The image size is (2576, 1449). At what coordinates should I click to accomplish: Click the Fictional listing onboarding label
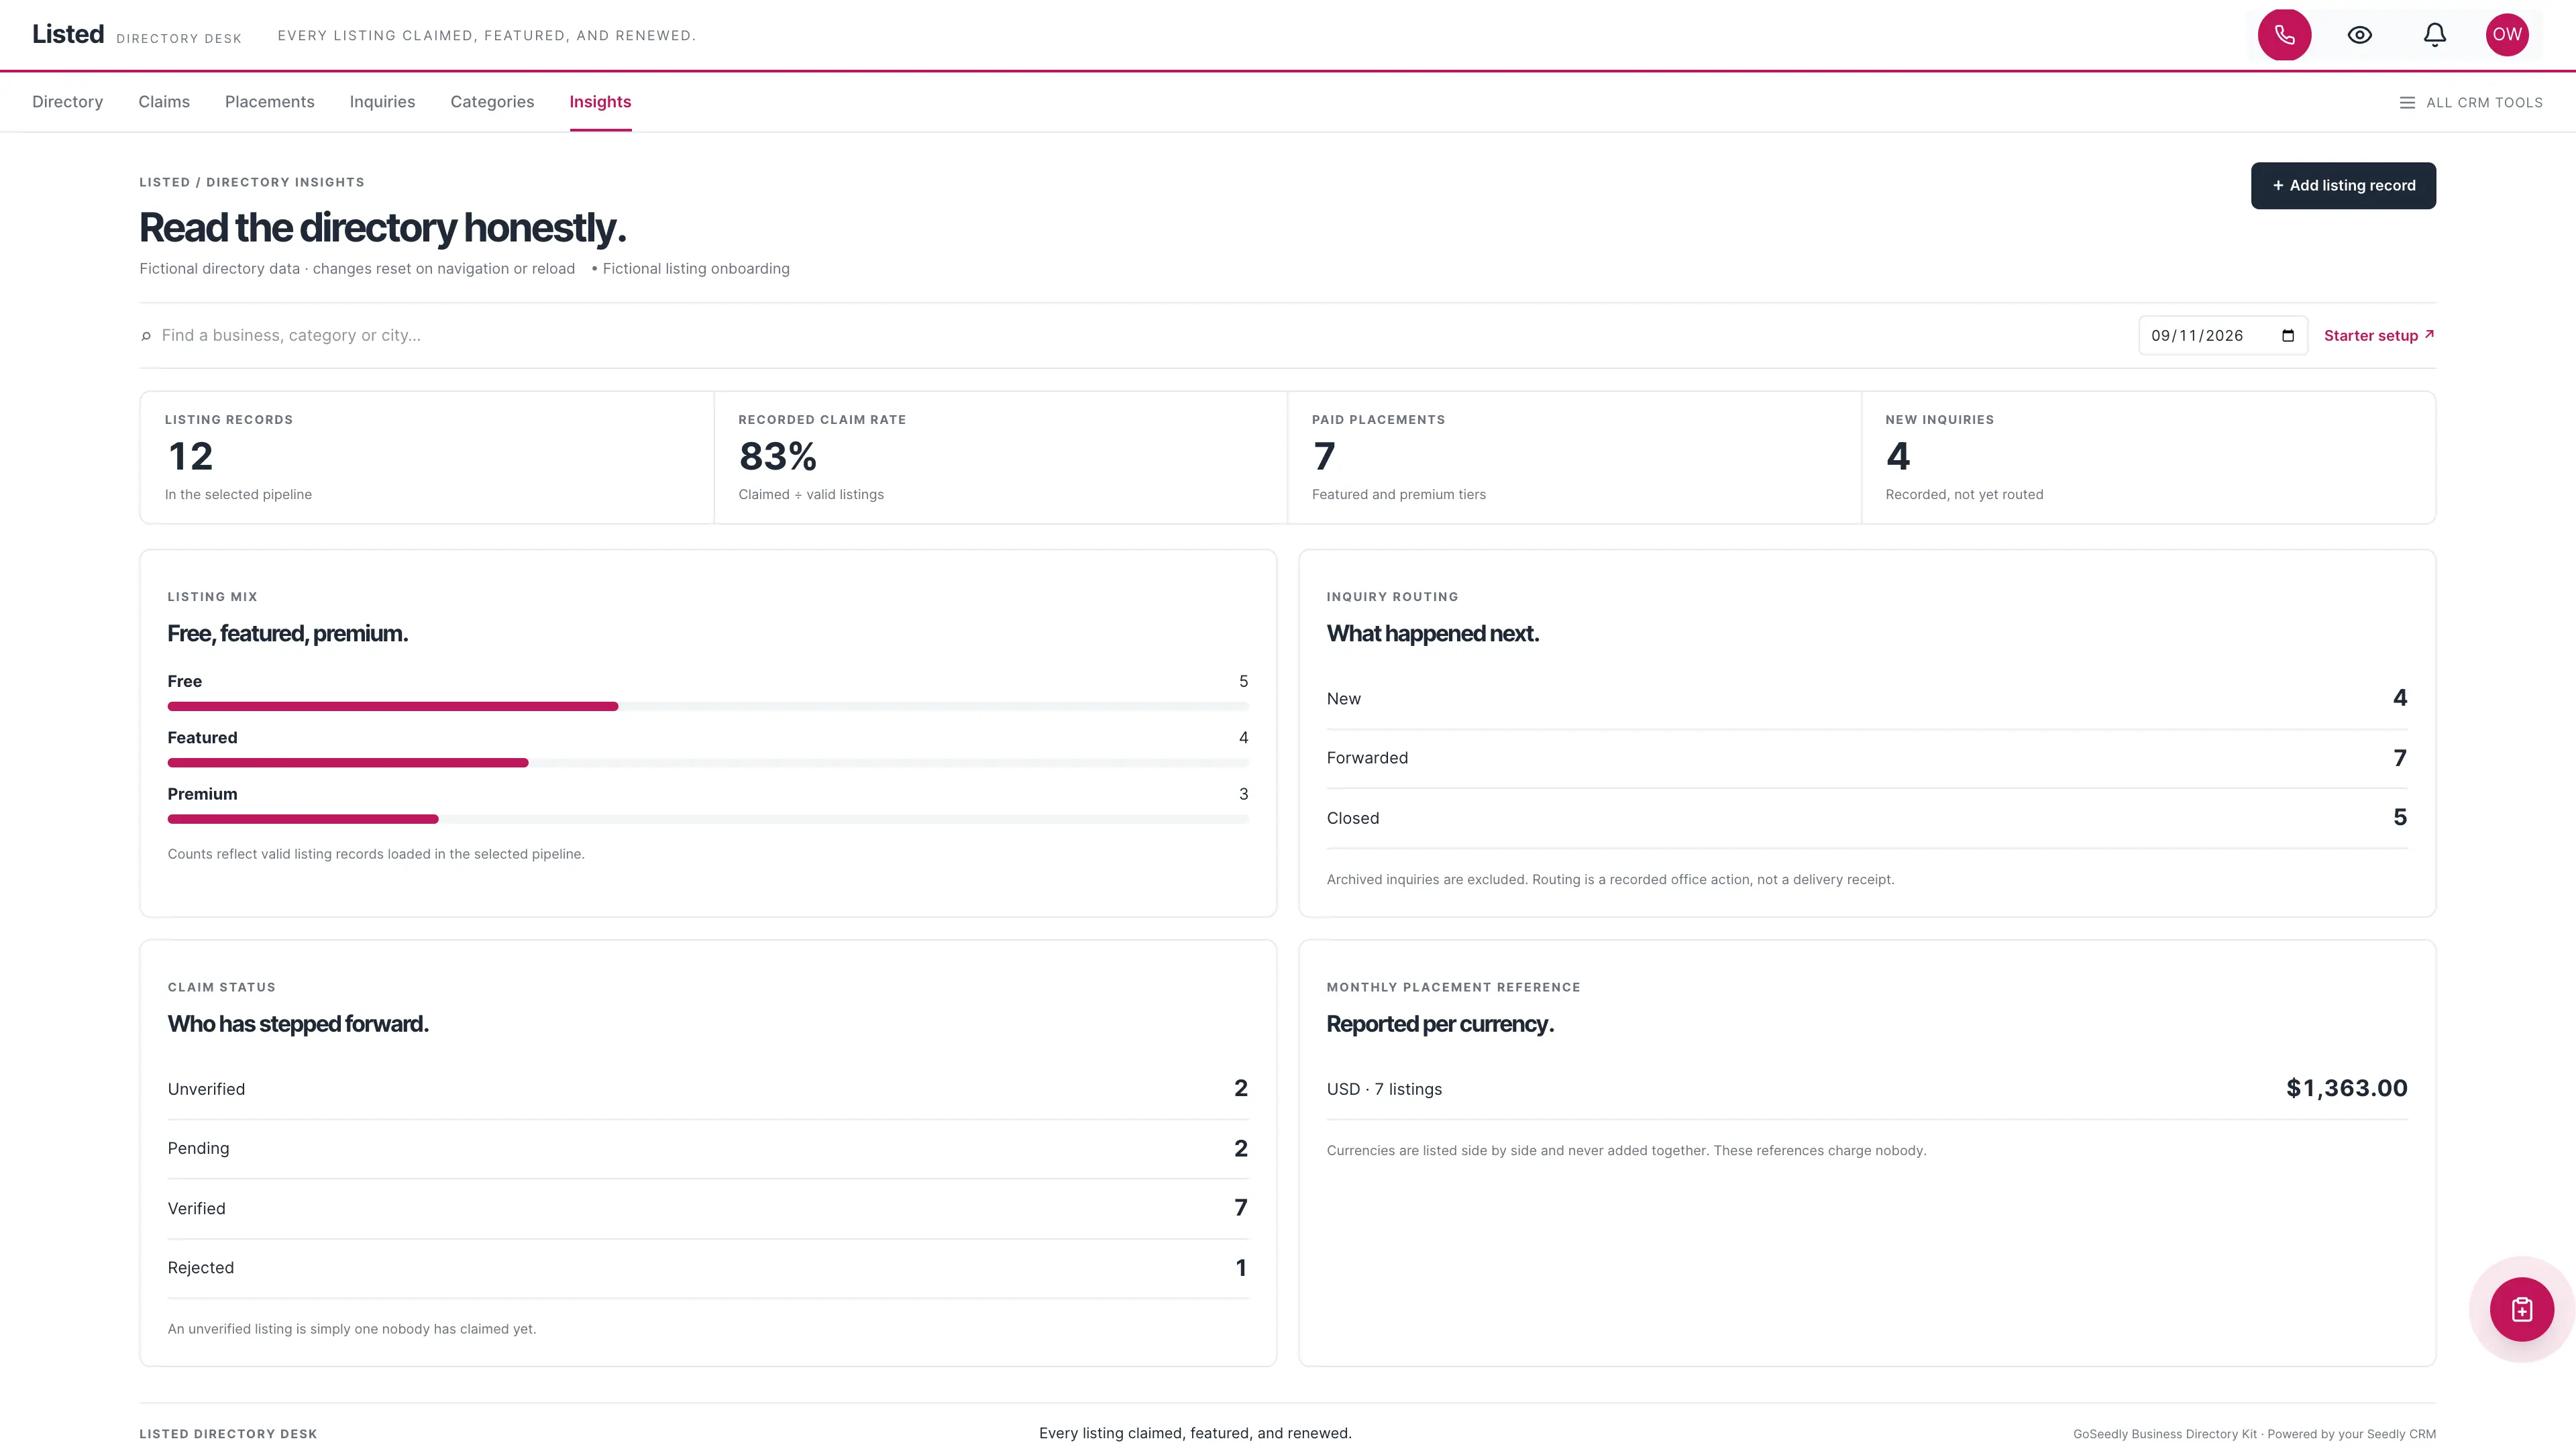tap(696, 268)
